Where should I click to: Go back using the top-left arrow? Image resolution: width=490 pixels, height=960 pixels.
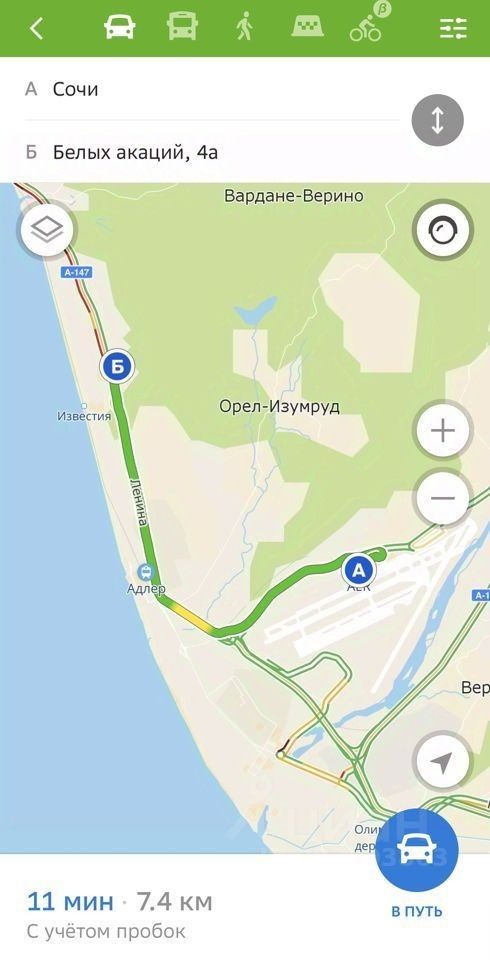point(37,28)
